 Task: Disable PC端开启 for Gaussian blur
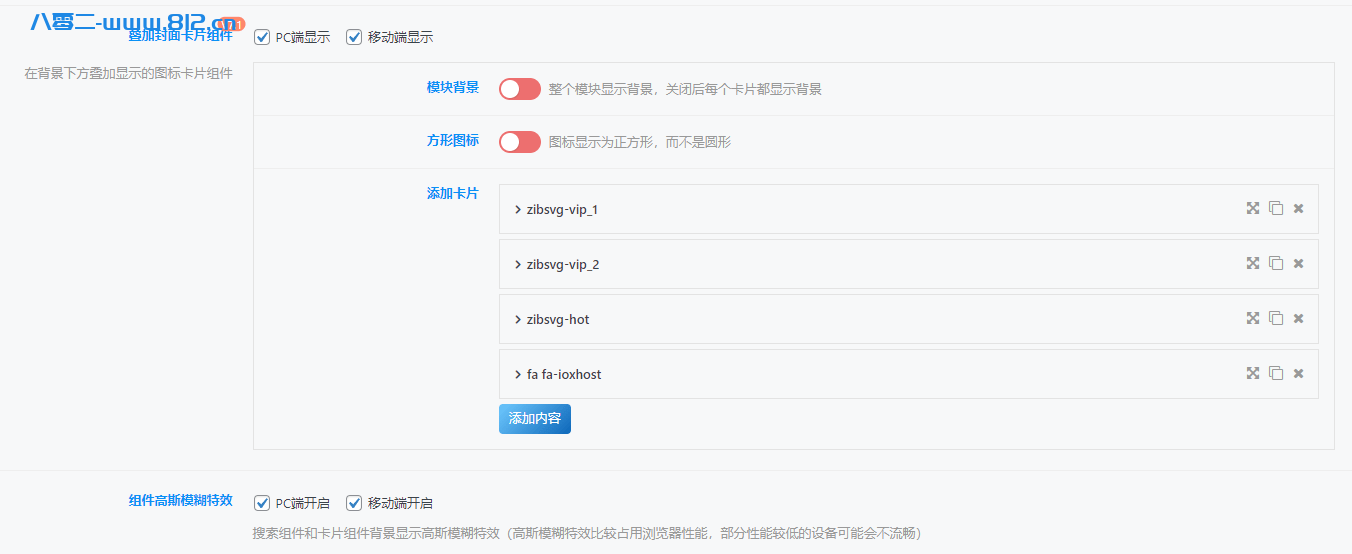[263, 503]
